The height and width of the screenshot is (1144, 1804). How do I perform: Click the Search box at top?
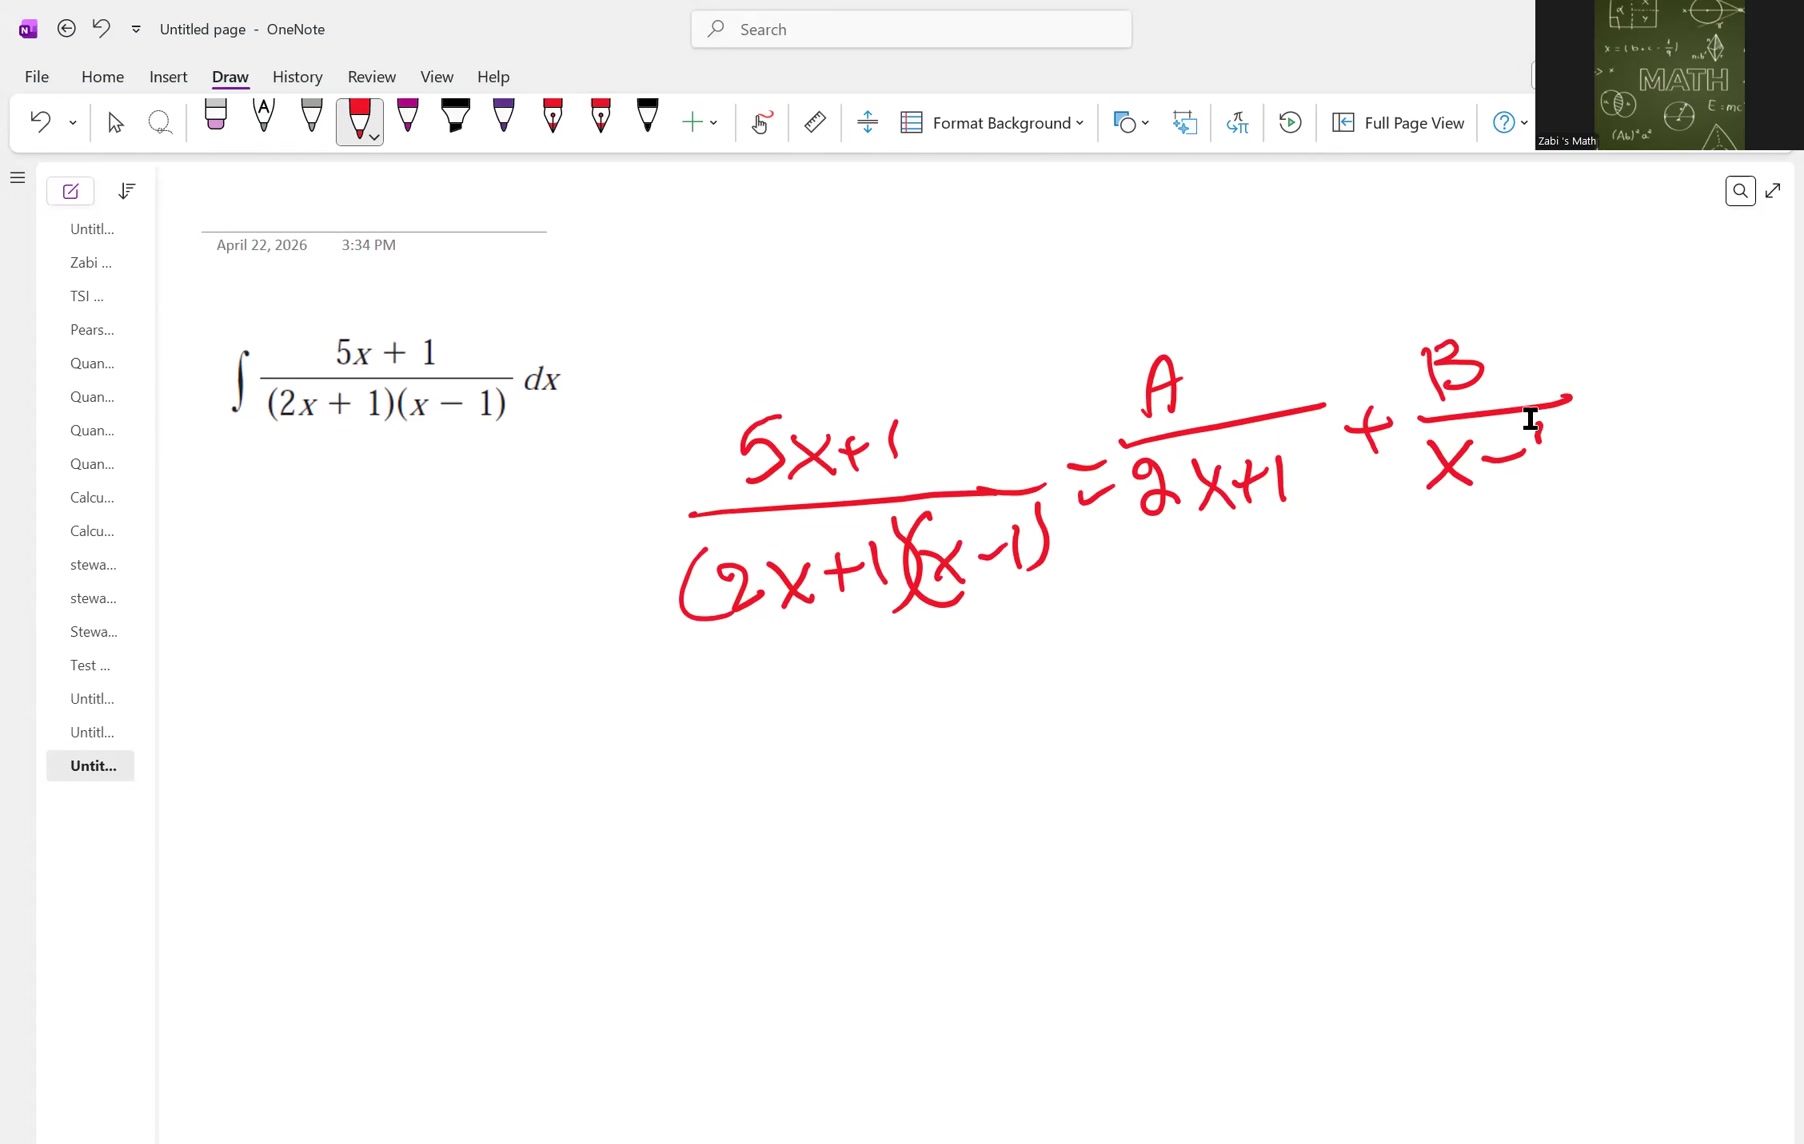tap(911, 29)
